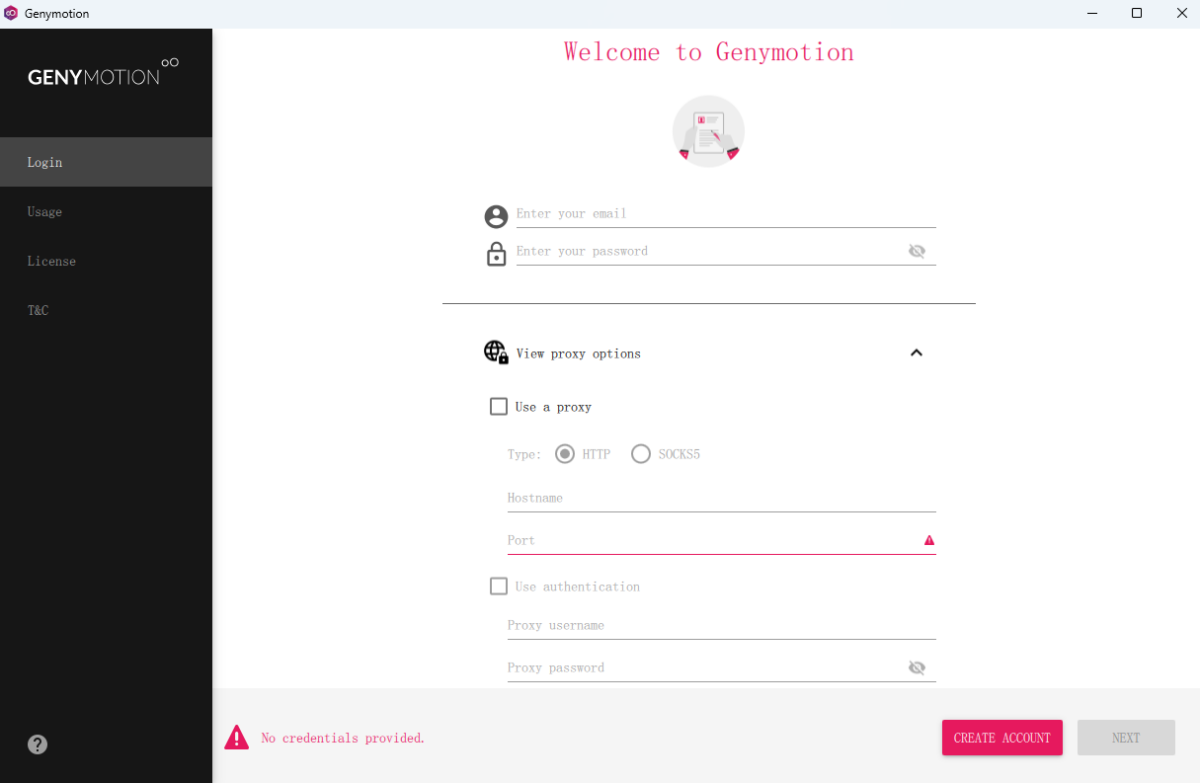
Task: Open the help question mark icon
Action: click(37, 744)
